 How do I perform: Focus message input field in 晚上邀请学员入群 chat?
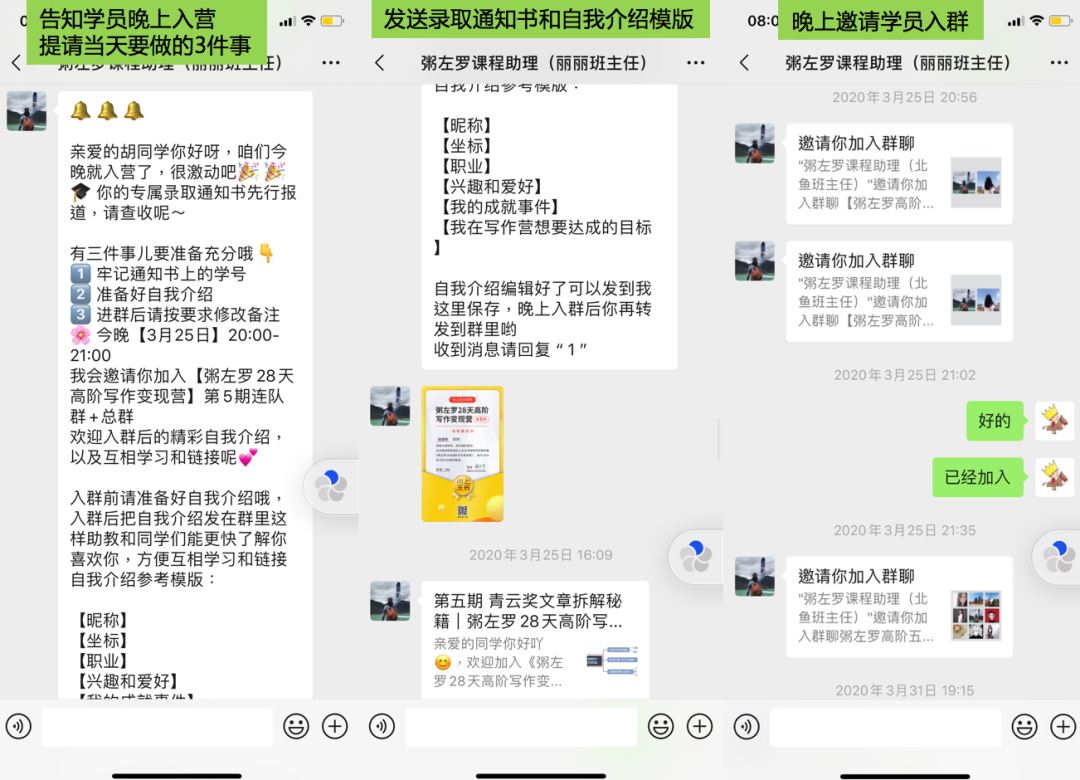click(885, 726)
